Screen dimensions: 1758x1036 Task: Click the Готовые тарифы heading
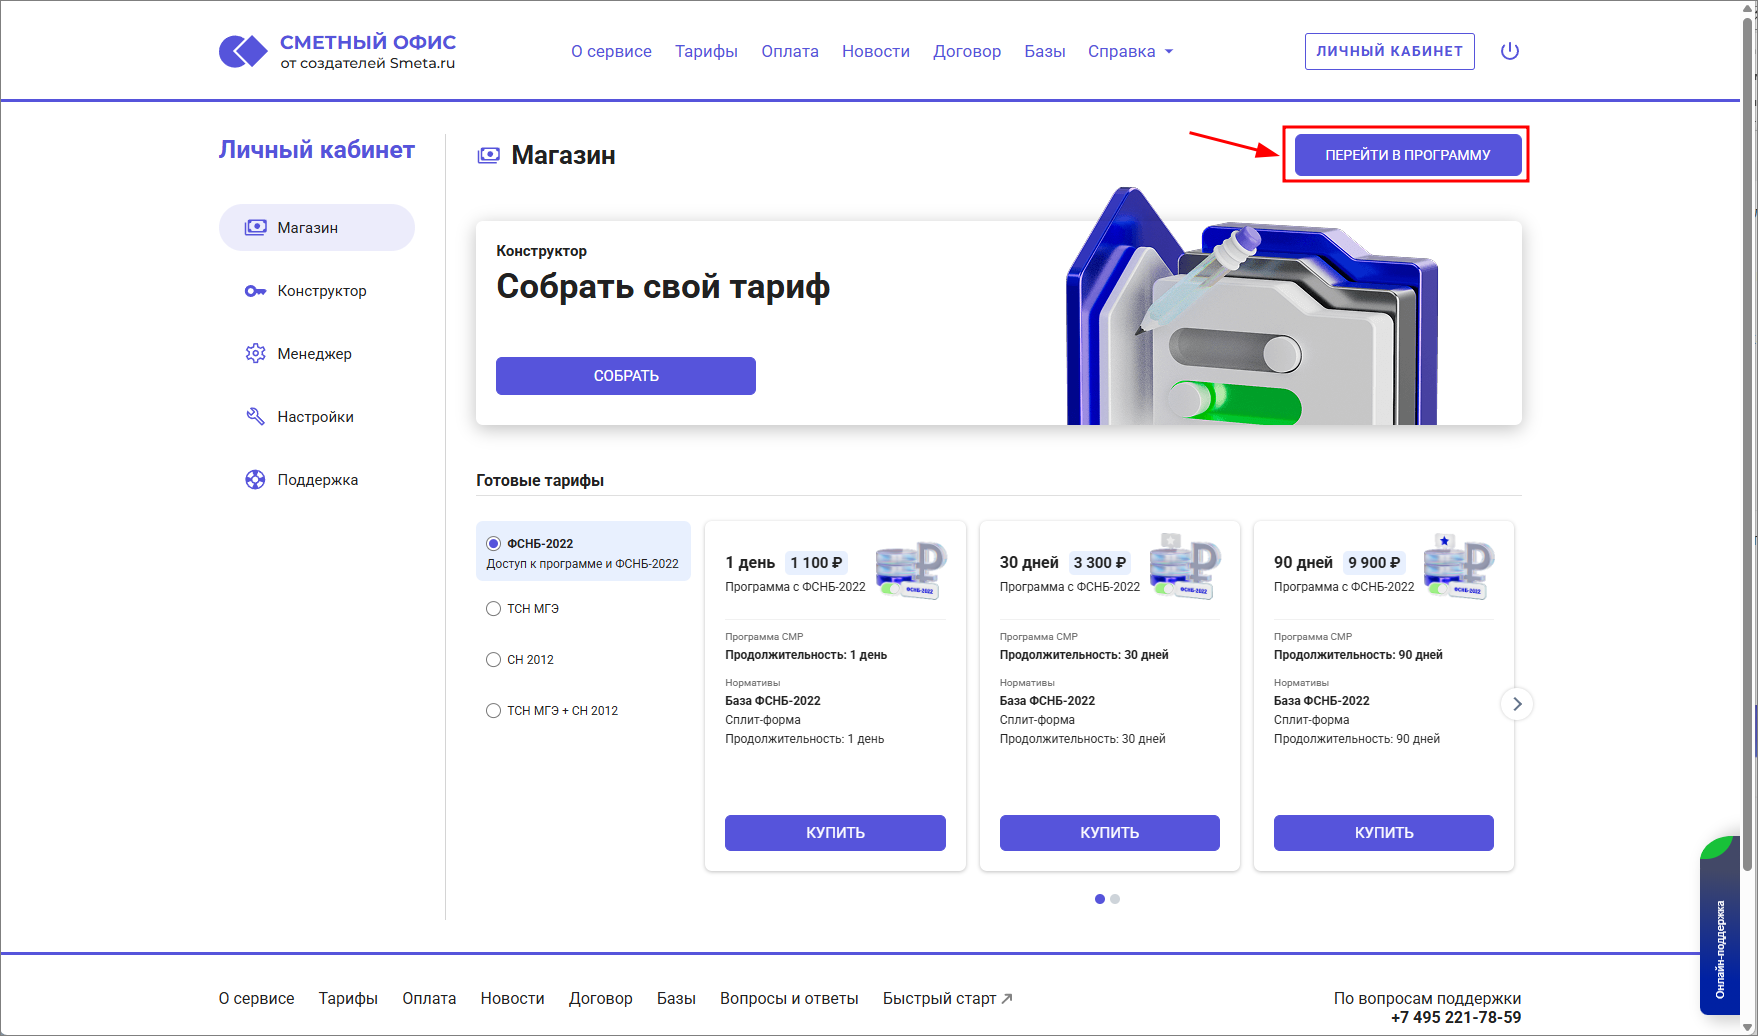pos(540,481)
